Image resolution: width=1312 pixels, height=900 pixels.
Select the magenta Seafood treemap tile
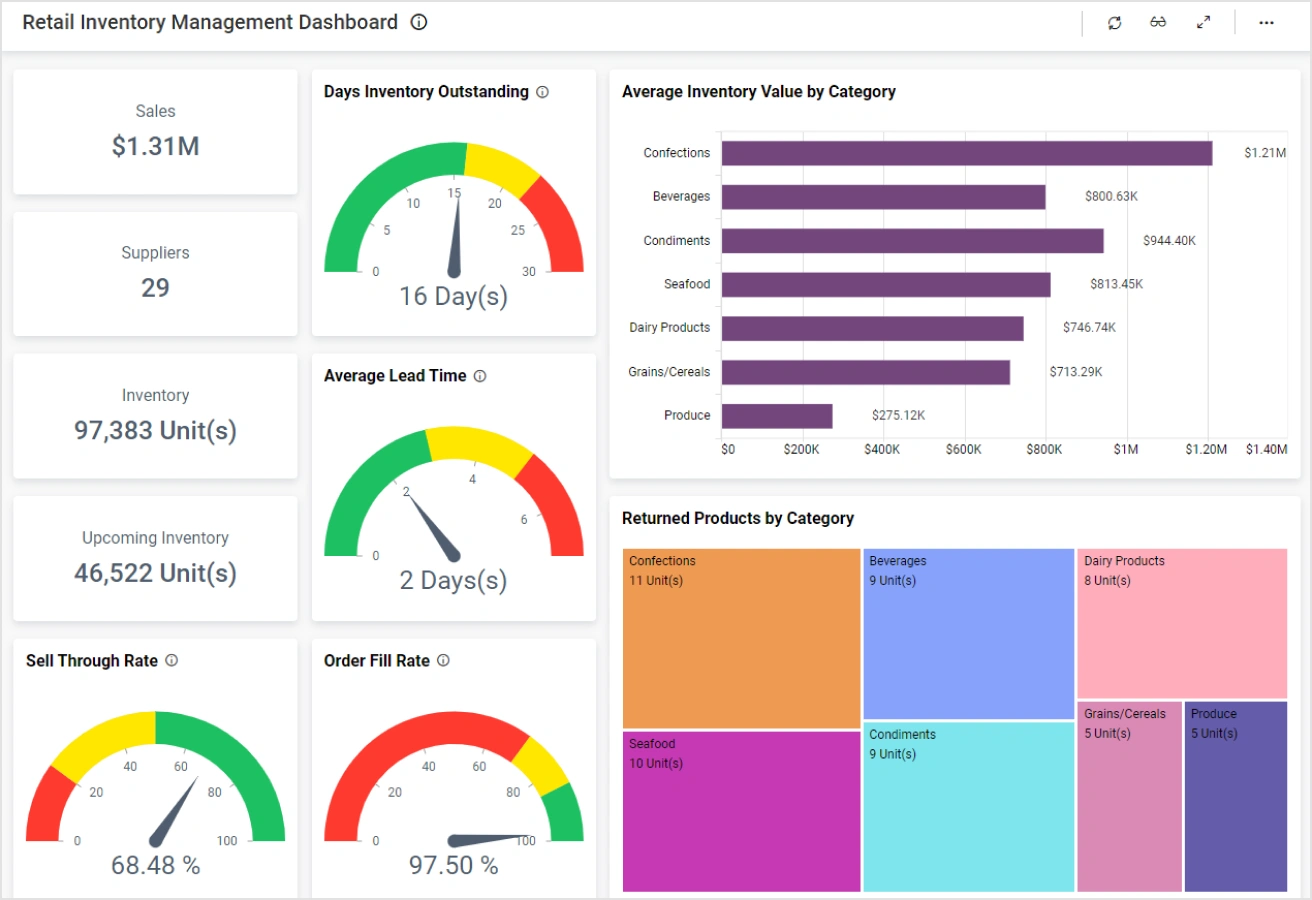tap(741, 811)
